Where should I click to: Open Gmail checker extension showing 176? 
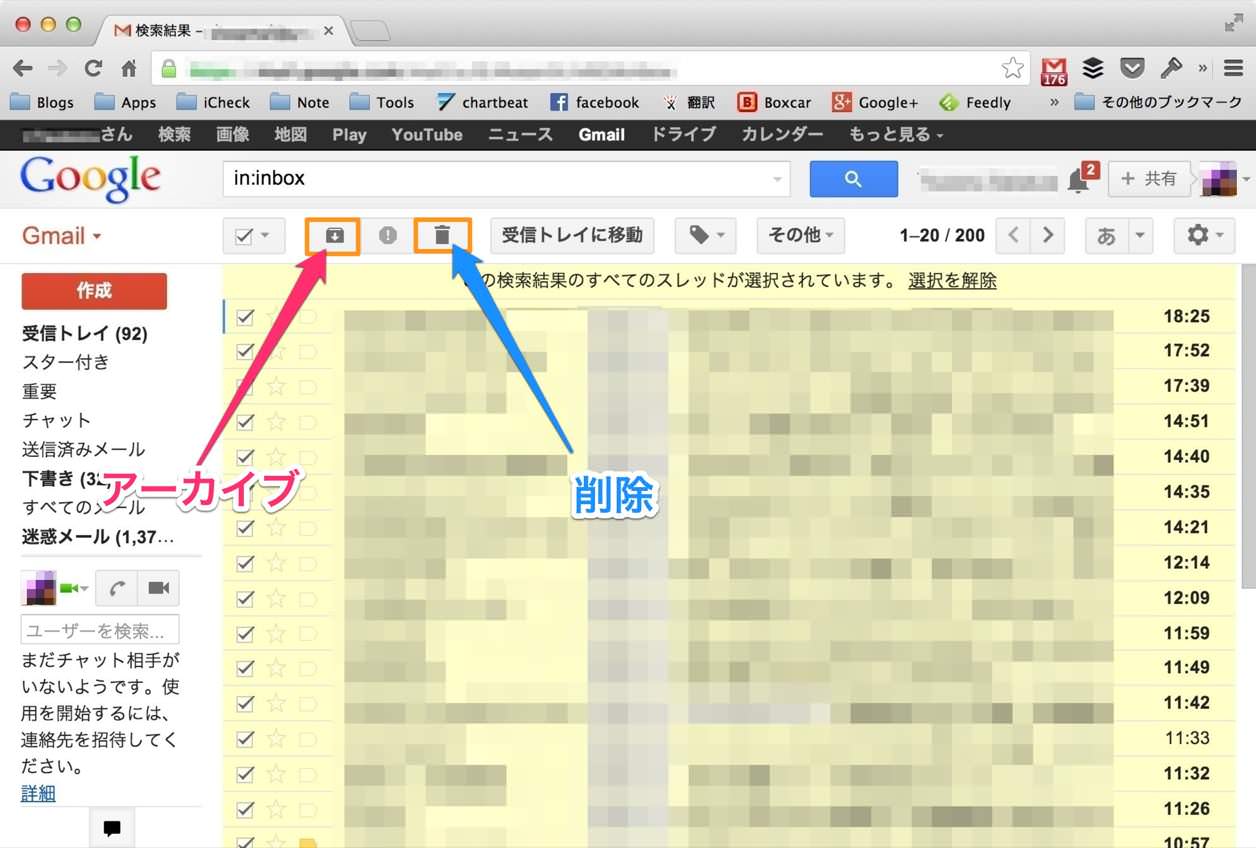(x=1054, y=69)
